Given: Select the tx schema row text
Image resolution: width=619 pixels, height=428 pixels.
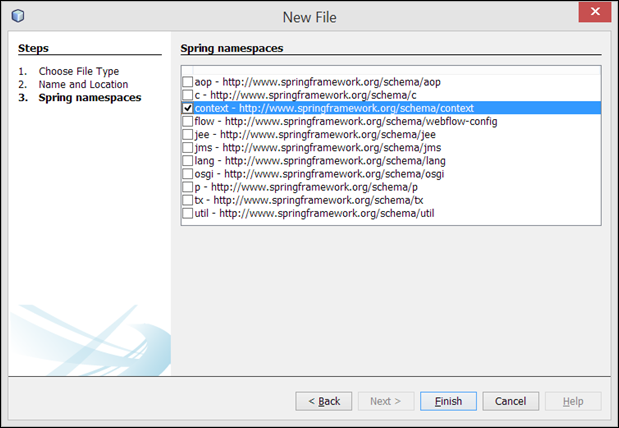Looking at the screenshot, I should point(309,200).
